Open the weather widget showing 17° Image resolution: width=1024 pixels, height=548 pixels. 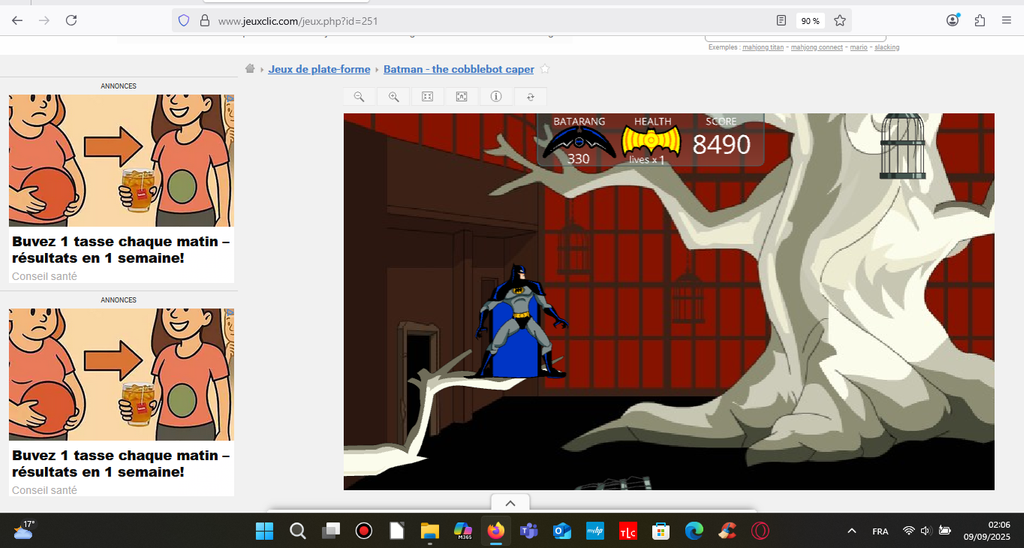[x=24, y=530]
